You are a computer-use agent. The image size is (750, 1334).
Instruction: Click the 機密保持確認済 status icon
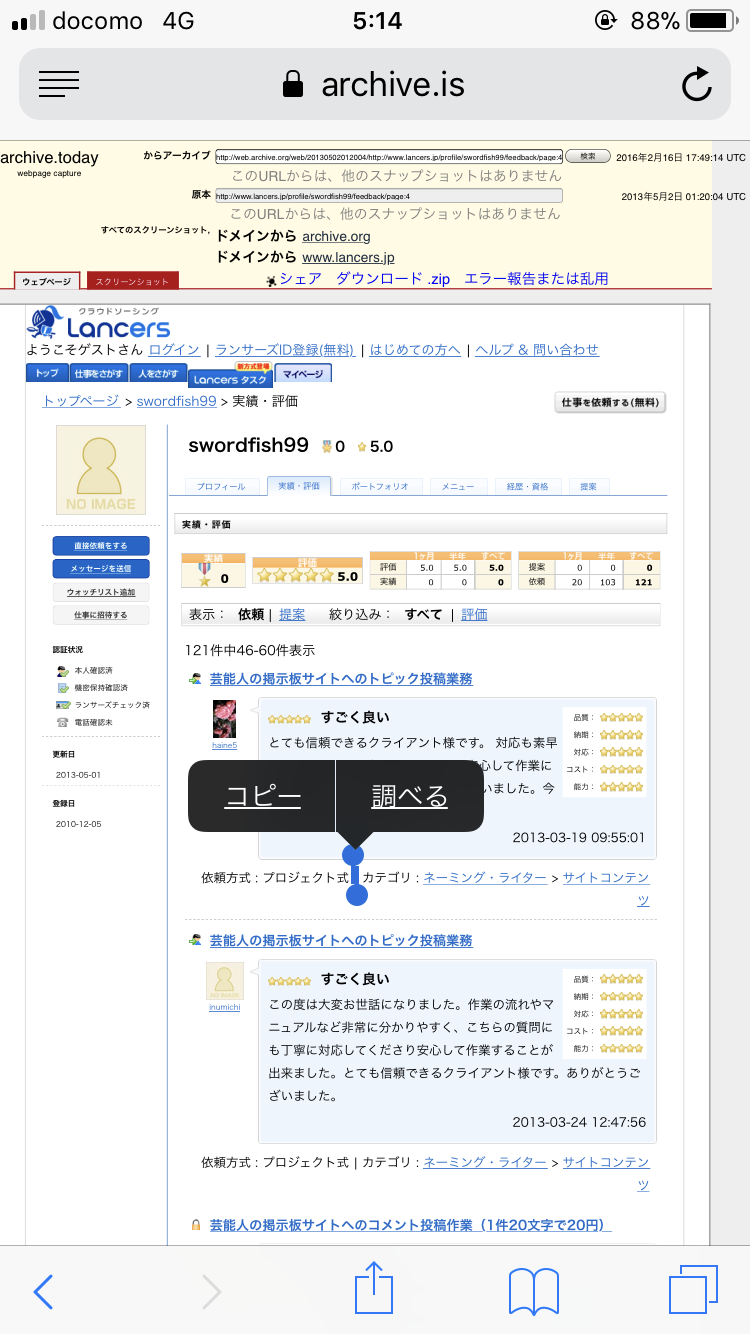62,687
